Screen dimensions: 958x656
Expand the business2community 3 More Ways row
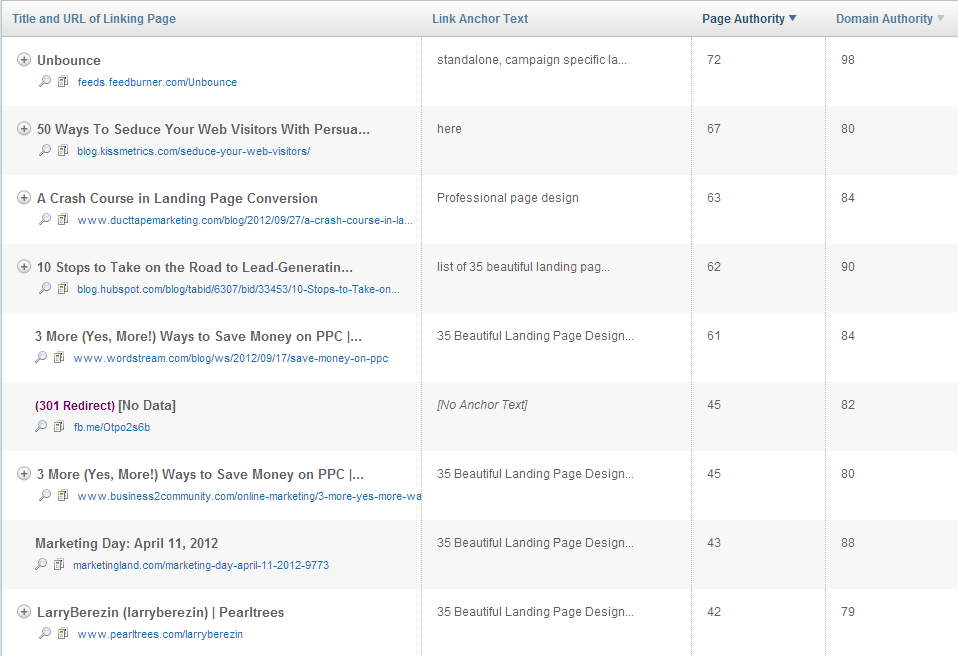(24, 473)
